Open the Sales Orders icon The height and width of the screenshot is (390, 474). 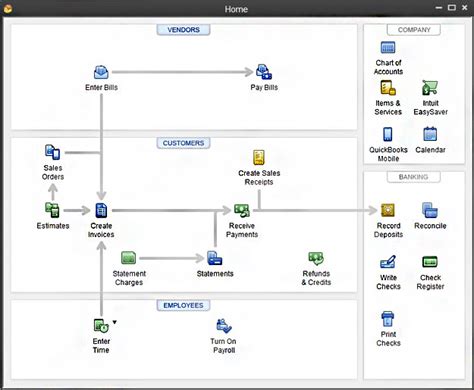pyautogui.click(x=53, y=152)
